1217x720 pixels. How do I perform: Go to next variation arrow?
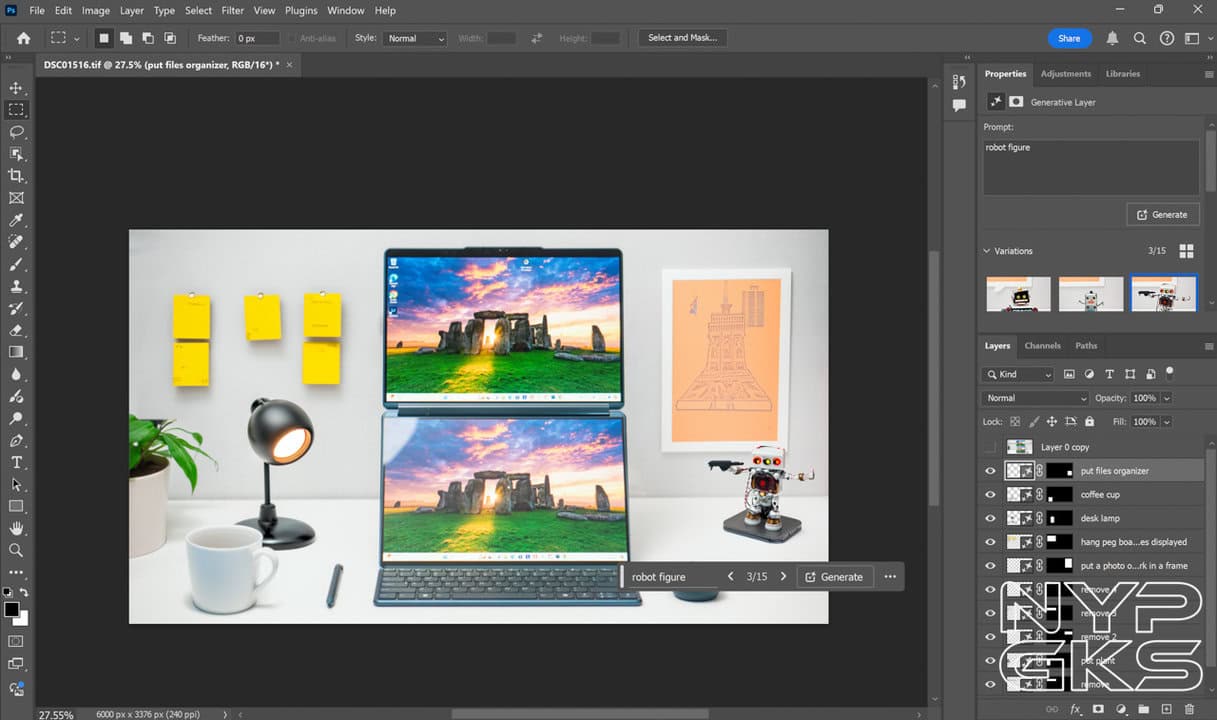pos(783,577)
